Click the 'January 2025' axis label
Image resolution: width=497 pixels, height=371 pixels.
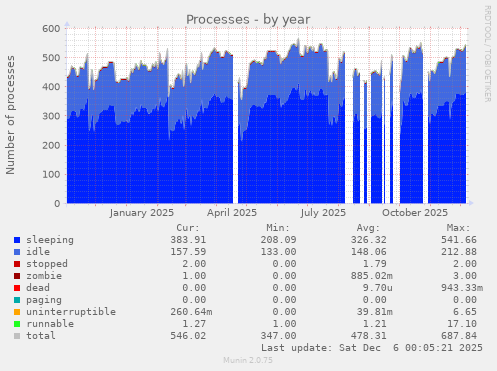(142, 213)
